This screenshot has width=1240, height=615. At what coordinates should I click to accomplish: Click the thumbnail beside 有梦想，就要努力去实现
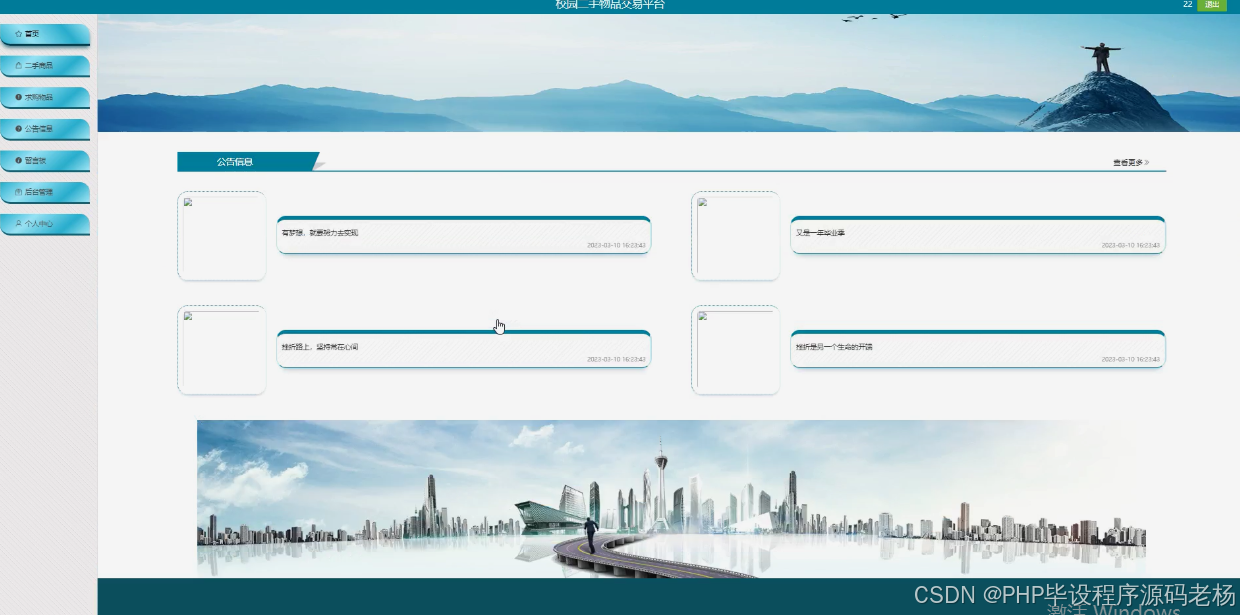coord(222,236)
